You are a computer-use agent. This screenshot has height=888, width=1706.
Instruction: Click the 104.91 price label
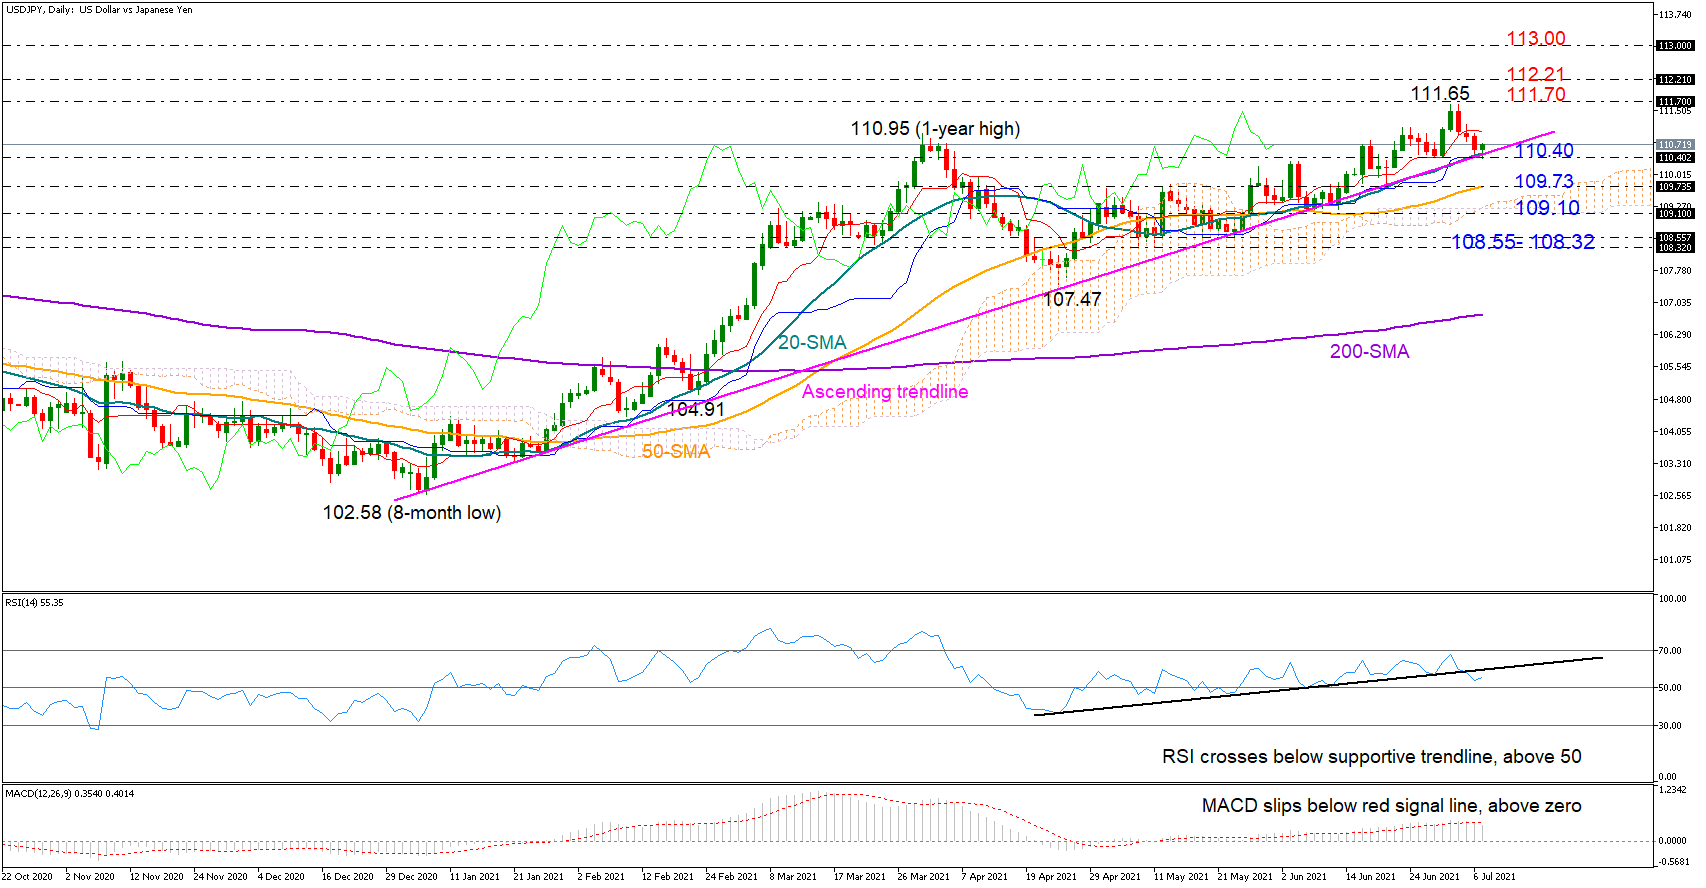coord(696,410)
